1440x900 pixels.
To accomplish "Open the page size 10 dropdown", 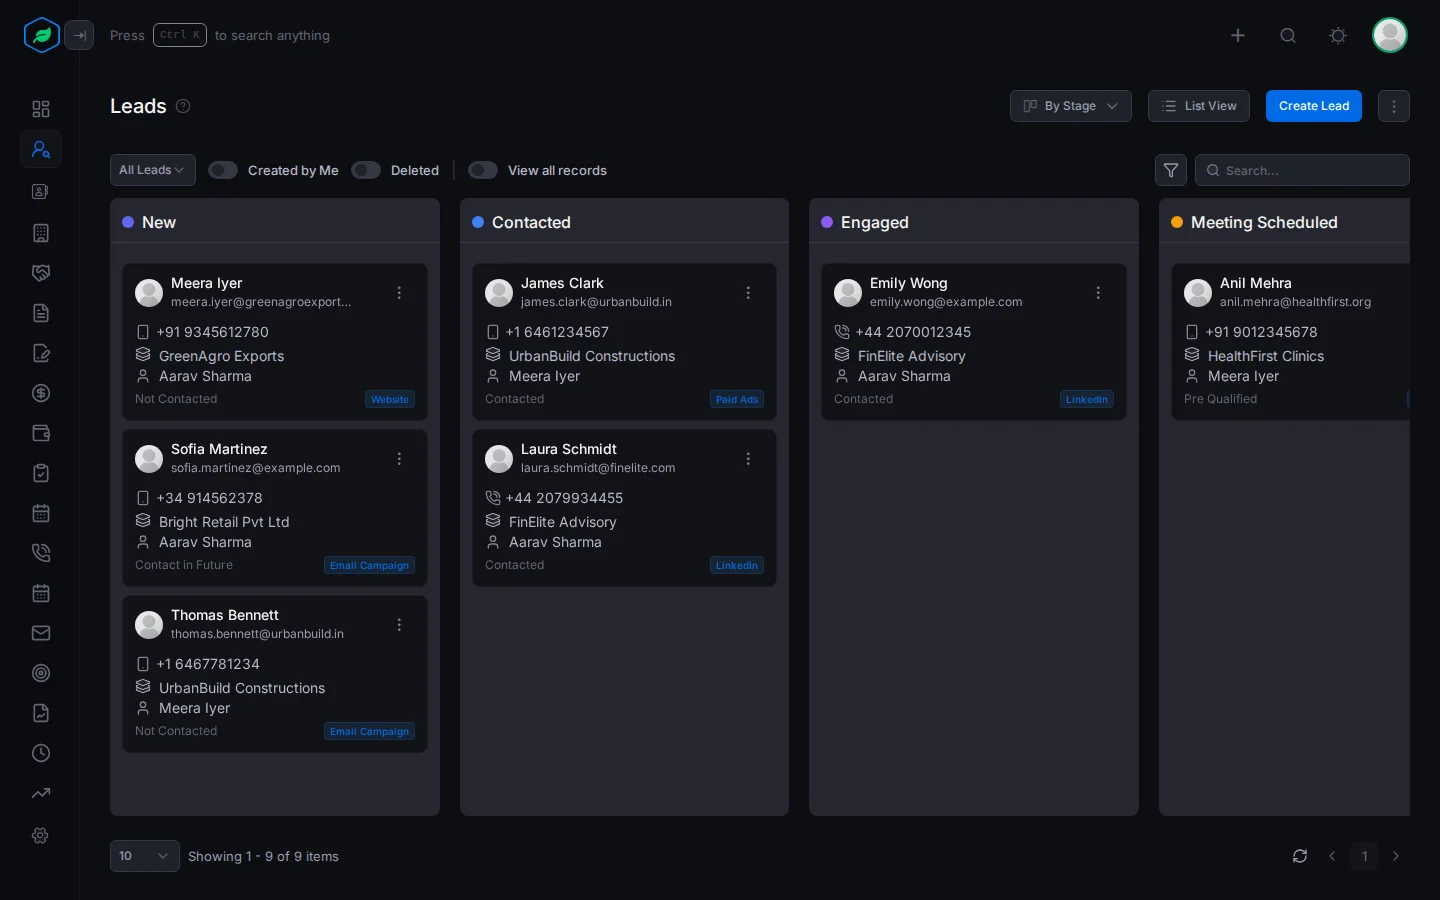I will (145, 856).
